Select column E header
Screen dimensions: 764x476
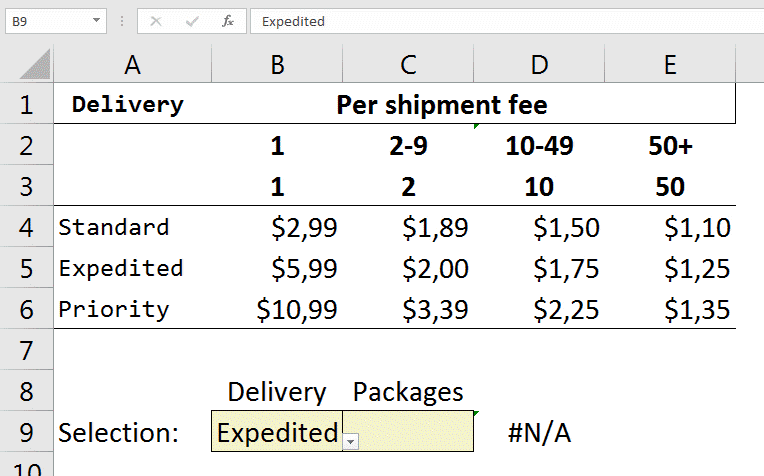[x=670, y=65]
